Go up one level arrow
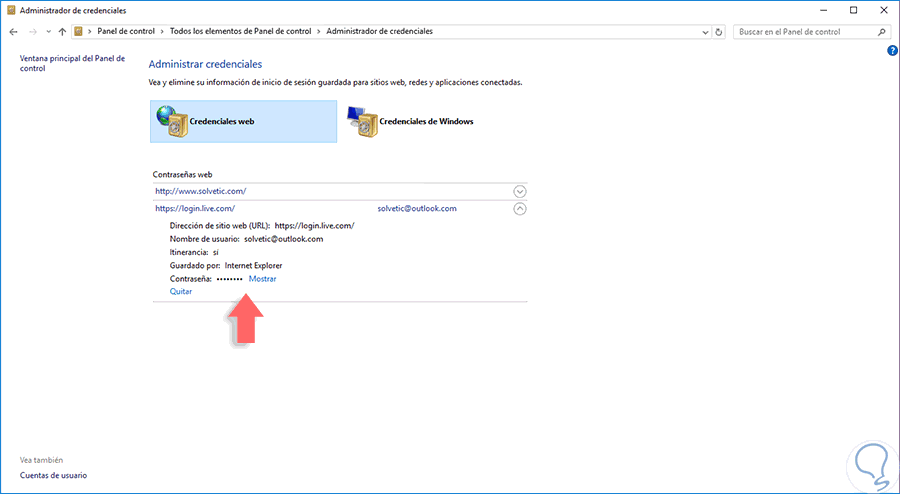Viewport: 900px width, 494px height. pyautogui.click(x=63, y=32)
